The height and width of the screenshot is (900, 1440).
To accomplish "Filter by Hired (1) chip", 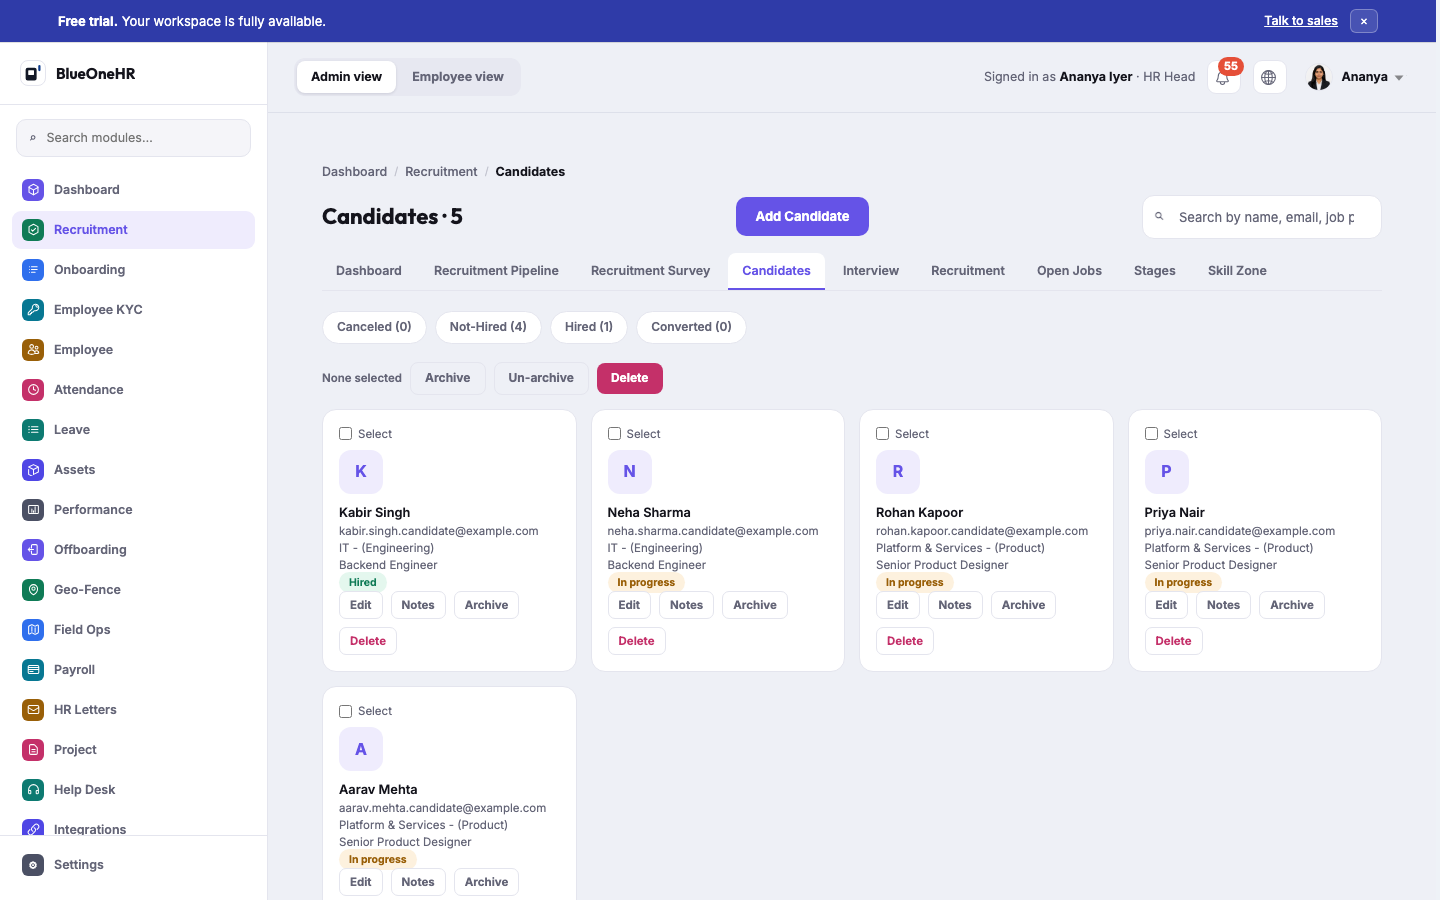I will coord(589,327).
